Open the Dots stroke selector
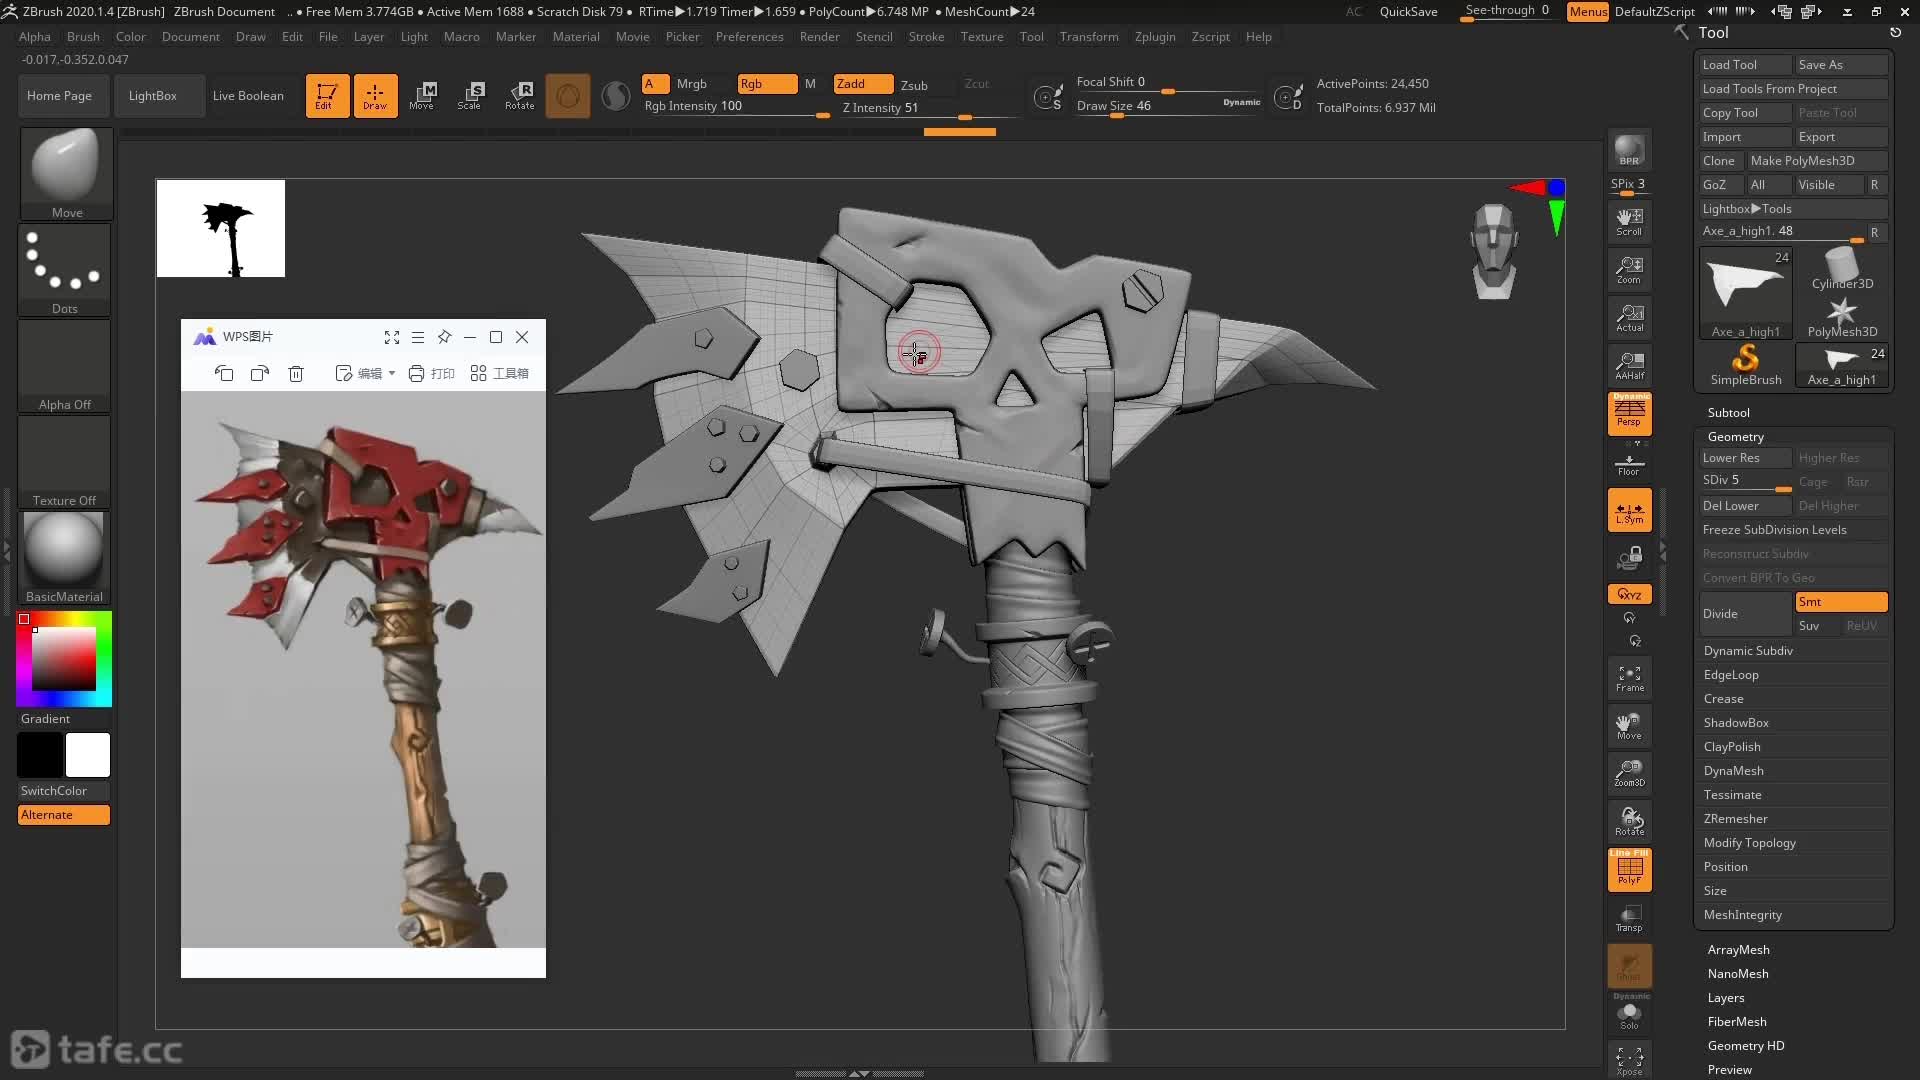The height and width of the screenshot is (1080, 1920). coord(65,268)
